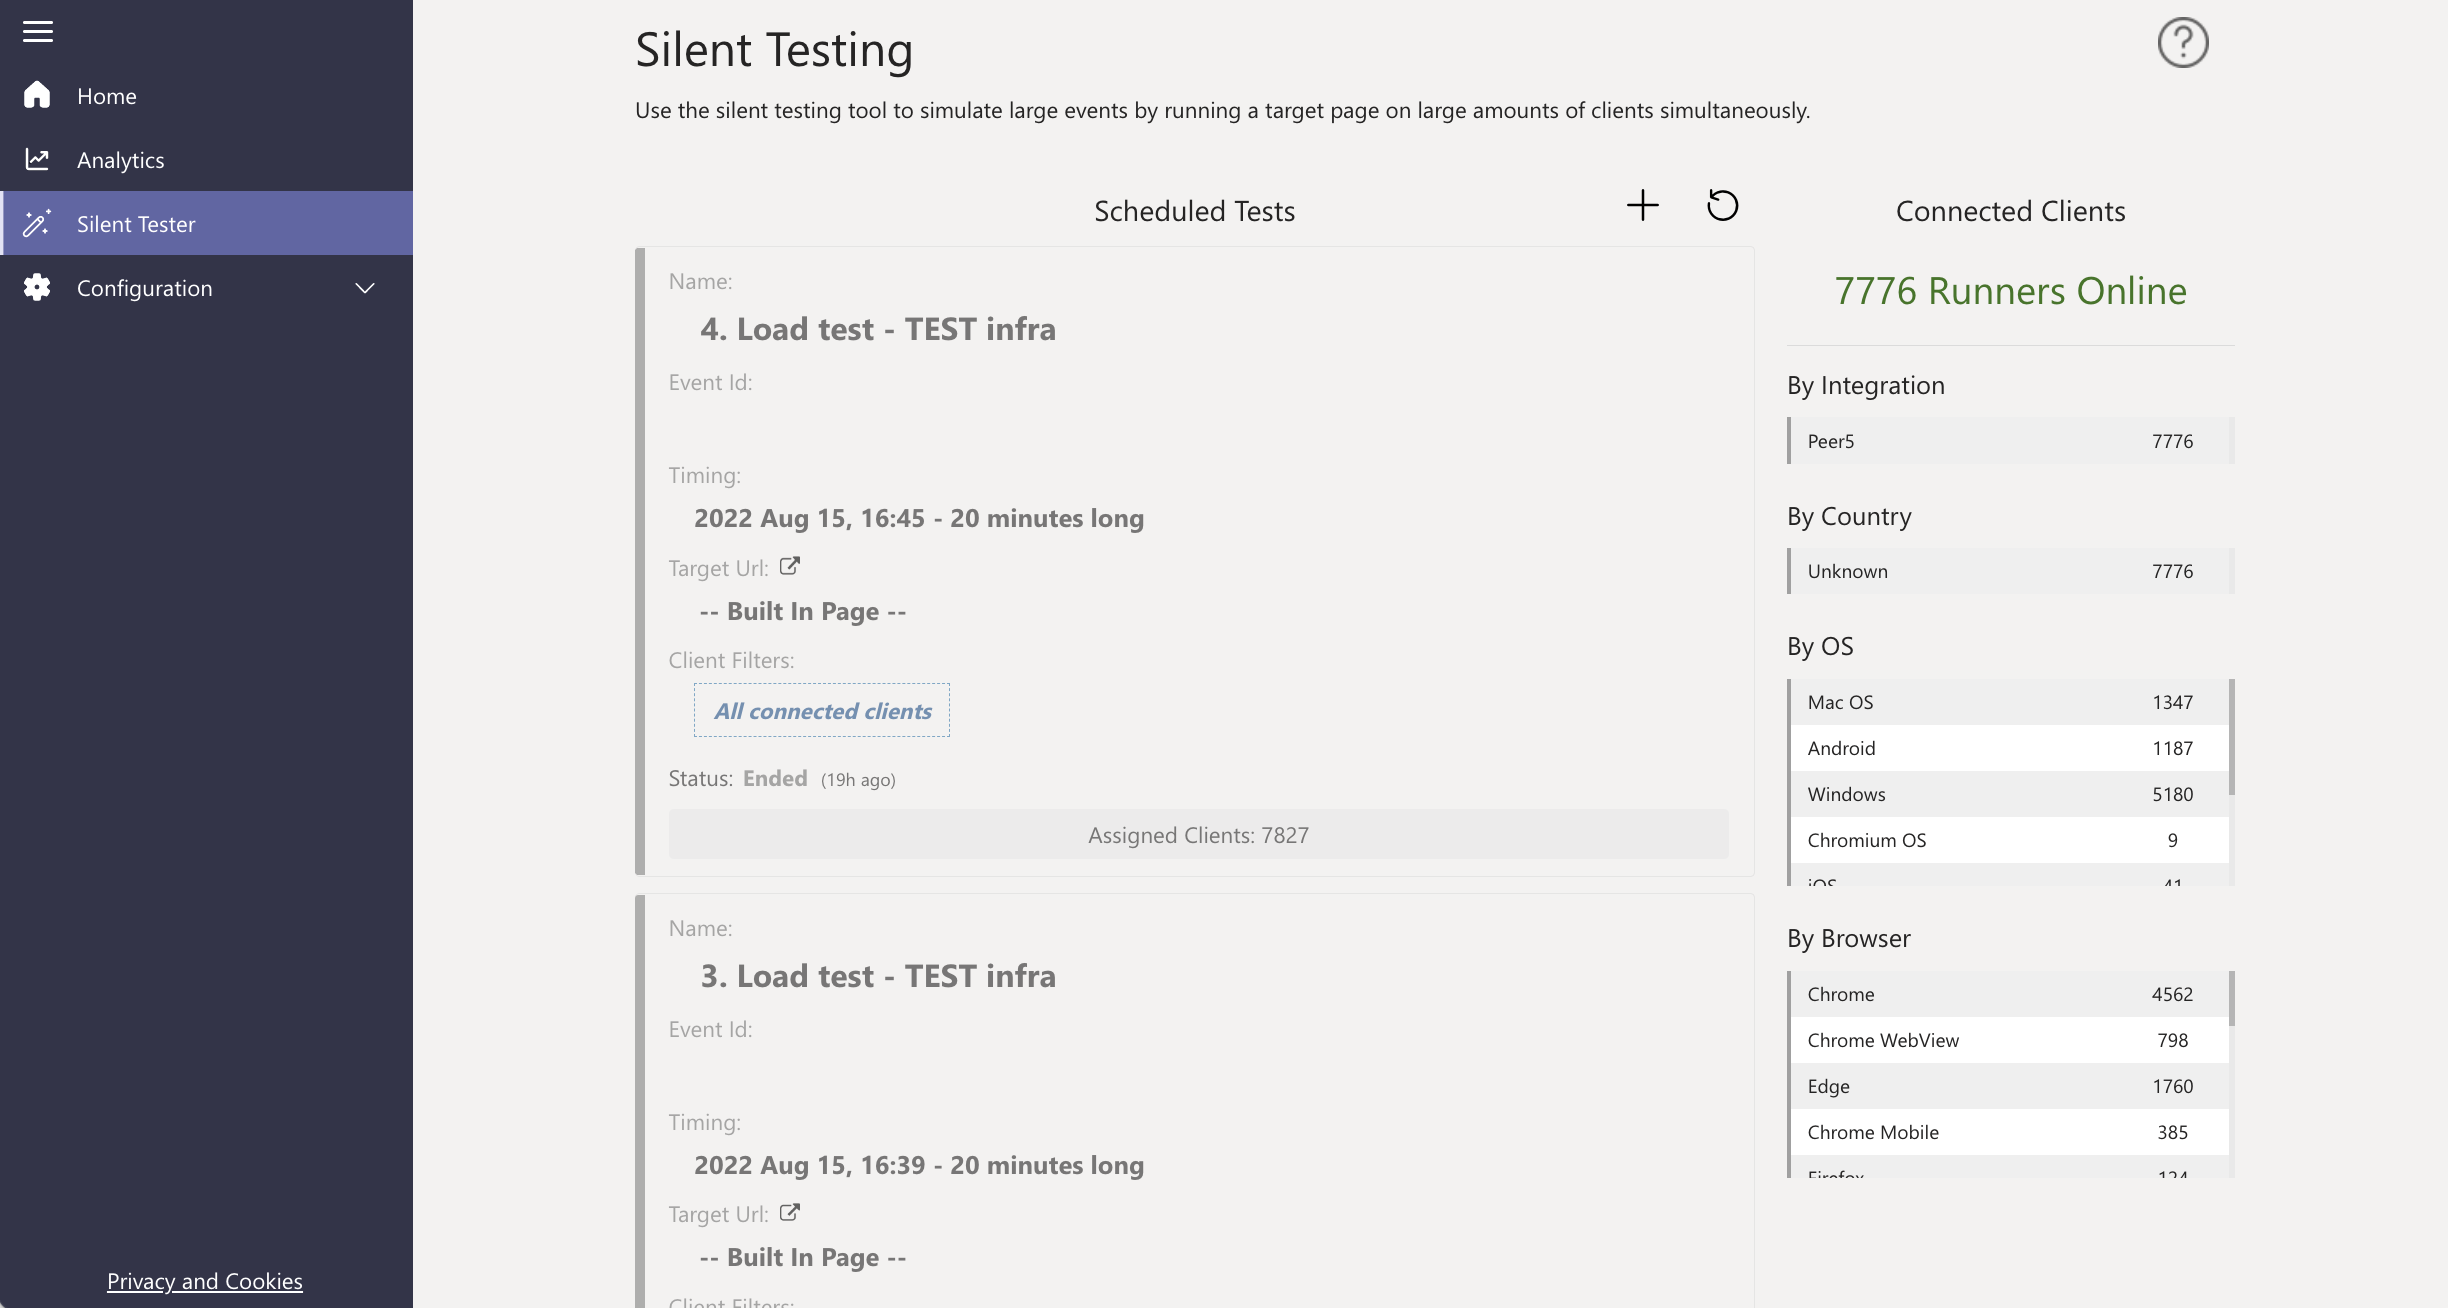Click the Analytics chart icon
Image resolution: width=2448 pixels, height=1308 pixels.
[37, 159]
